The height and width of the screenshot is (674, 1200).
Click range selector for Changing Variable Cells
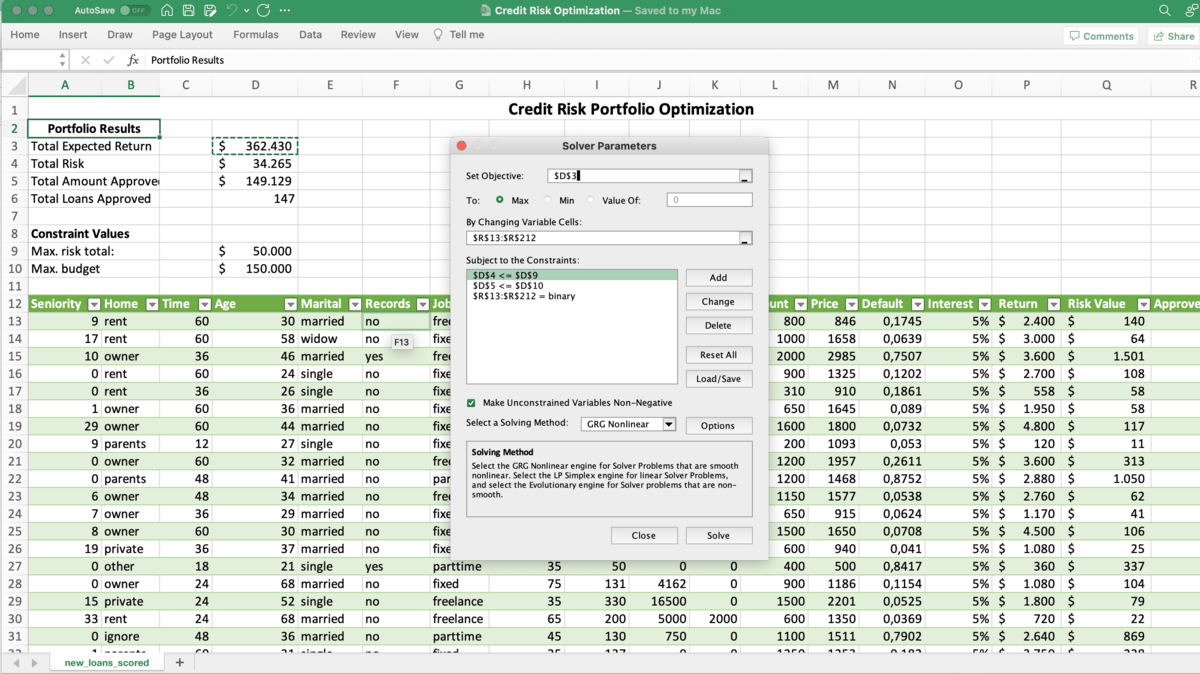click(x=745, y=239)
